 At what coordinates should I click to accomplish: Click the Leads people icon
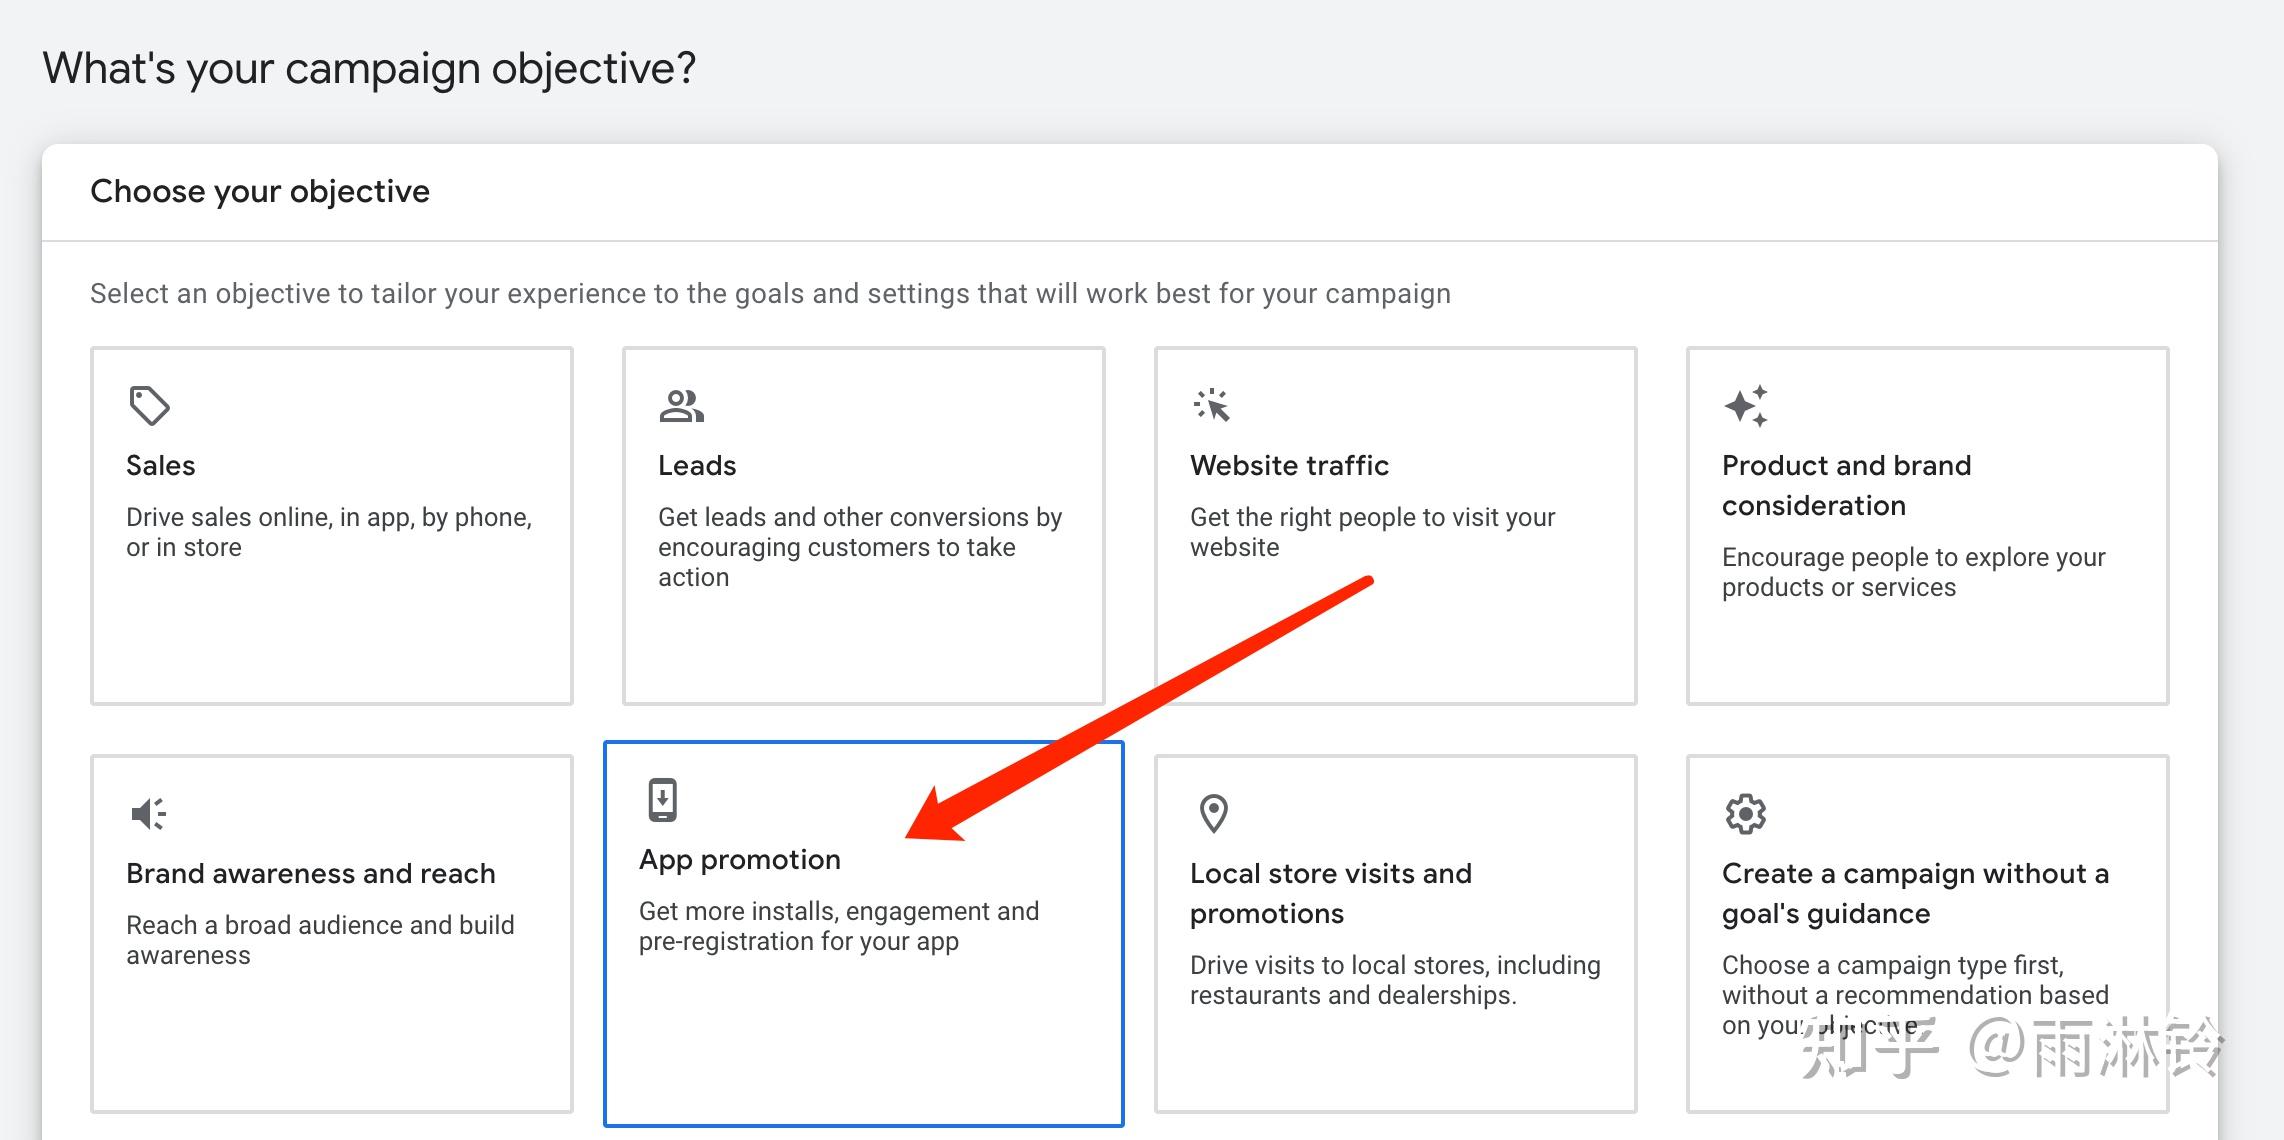[681, 405]
